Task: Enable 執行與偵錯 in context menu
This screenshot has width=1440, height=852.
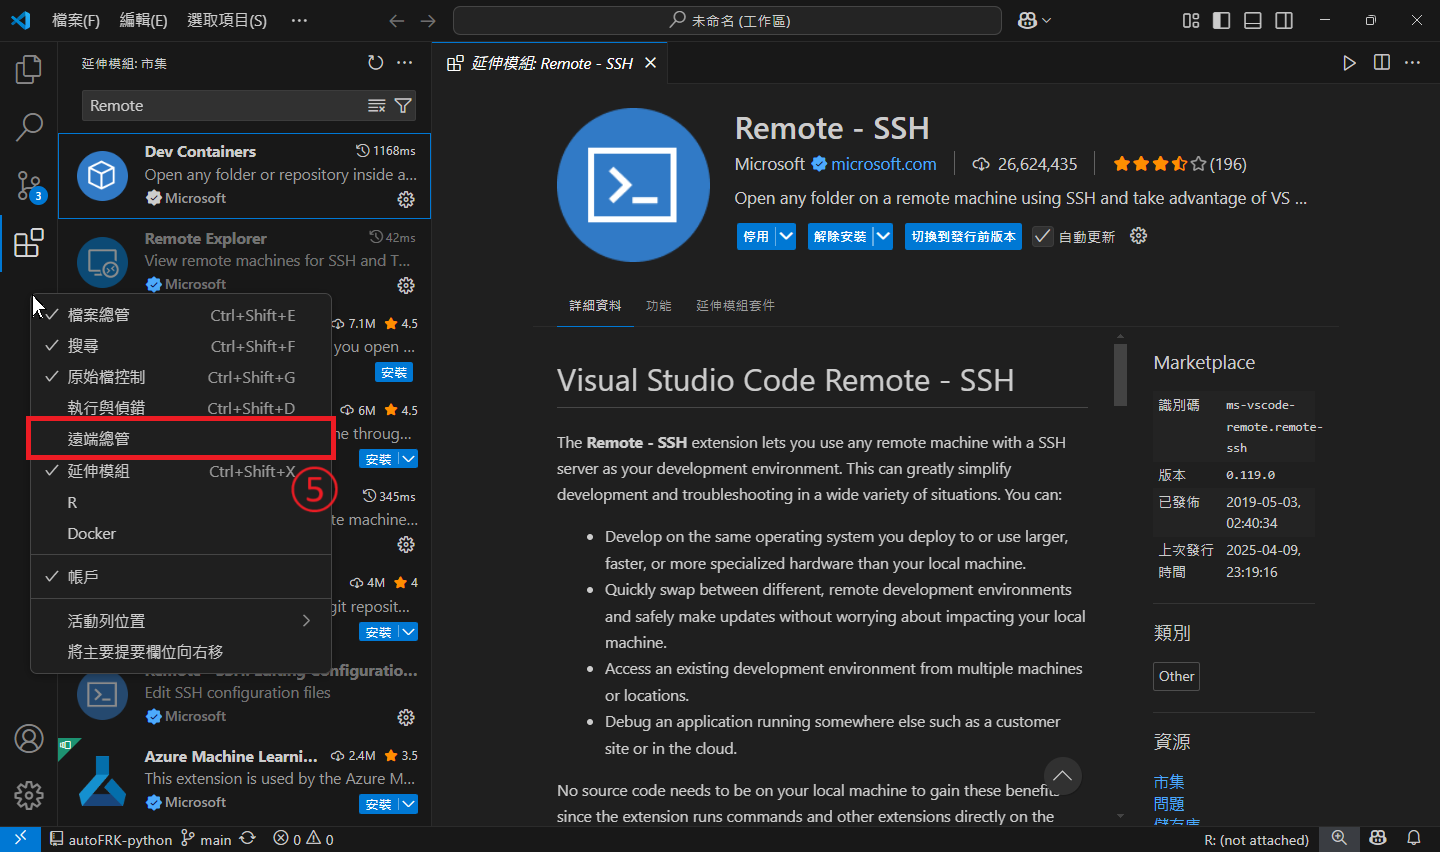Action: [181, 408]
